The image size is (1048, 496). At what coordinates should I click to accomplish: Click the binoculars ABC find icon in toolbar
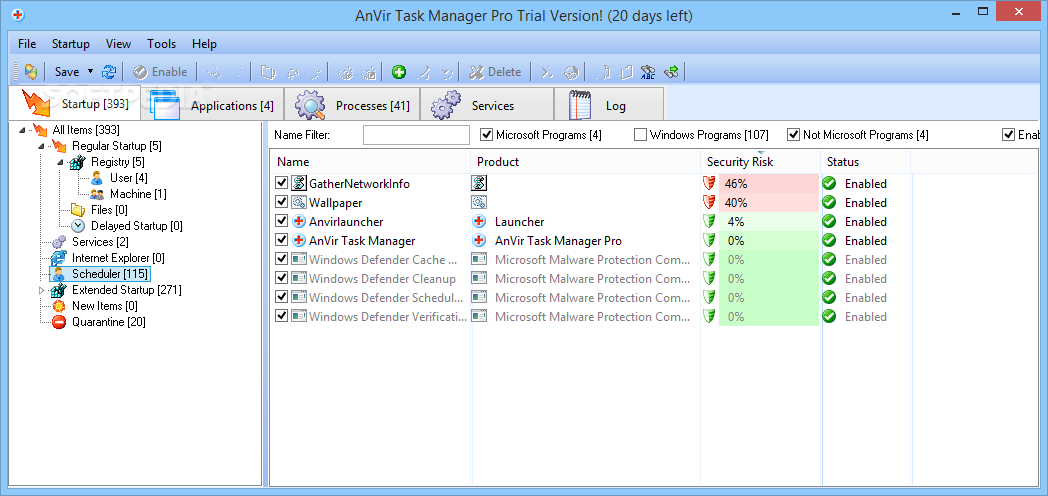tap(648, 72)
